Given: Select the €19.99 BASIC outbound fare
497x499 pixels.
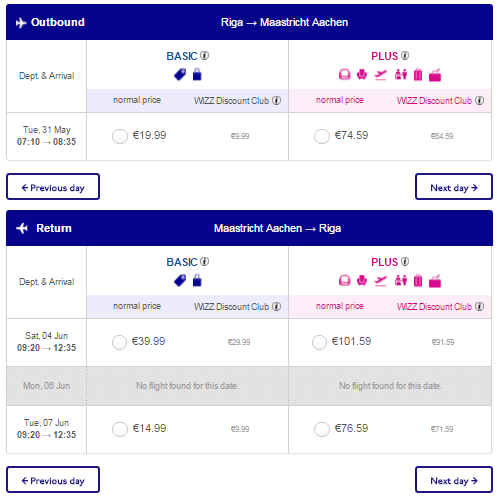Looking at the screenshot, I should click(120, 136).
